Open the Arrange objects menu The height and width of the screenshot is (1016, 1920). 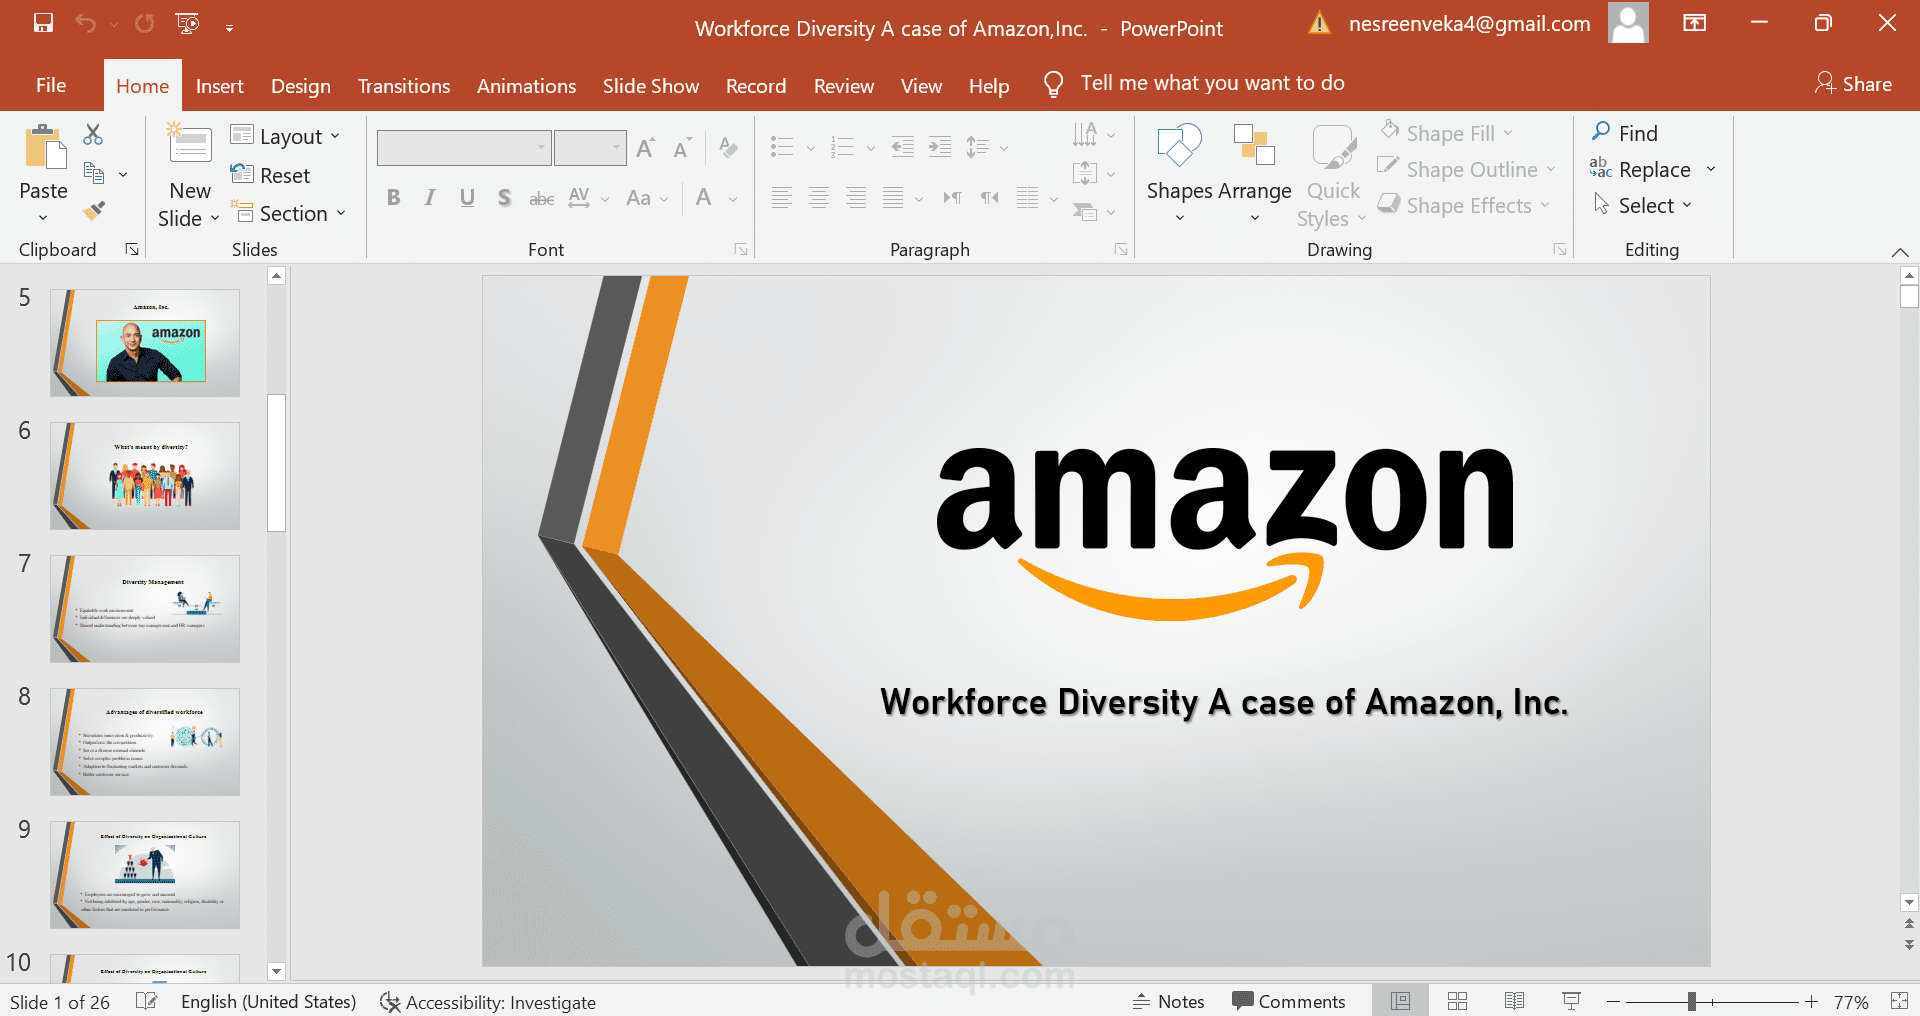pyautogui.click(x=1254, y=172)
